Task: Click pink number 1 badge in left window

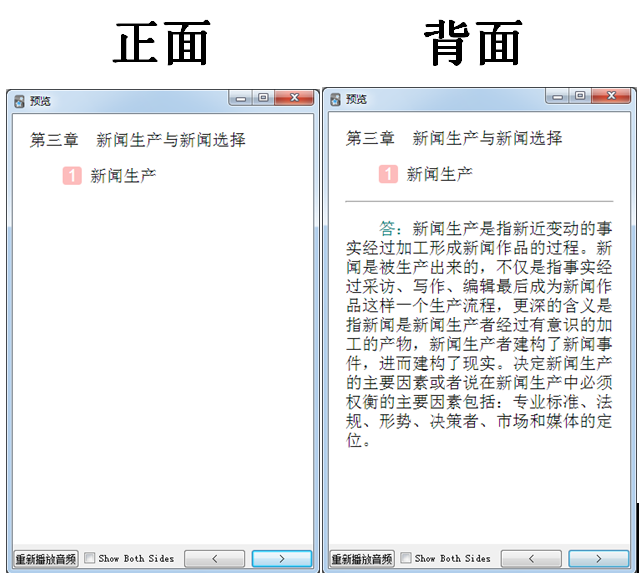Action: pyautogui.click(x=72, y=176)
